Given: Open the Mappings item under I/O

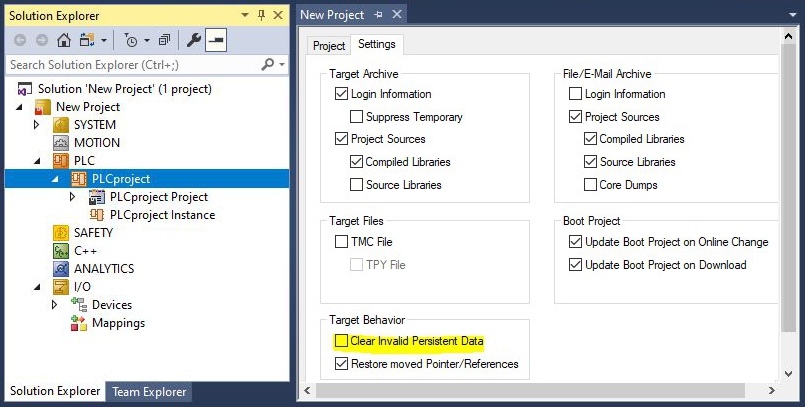Looking at the screenshot, I should 118,323.
